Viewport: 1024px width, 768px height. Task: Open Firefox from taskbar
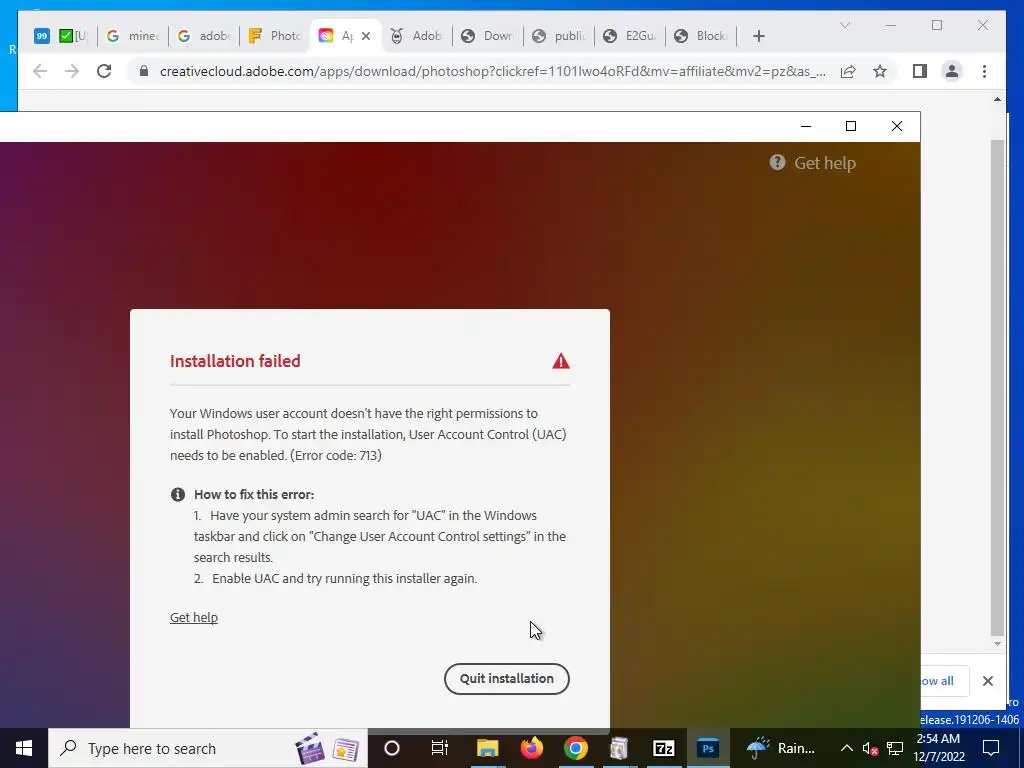pyautogui.click(x=531, y=748)
